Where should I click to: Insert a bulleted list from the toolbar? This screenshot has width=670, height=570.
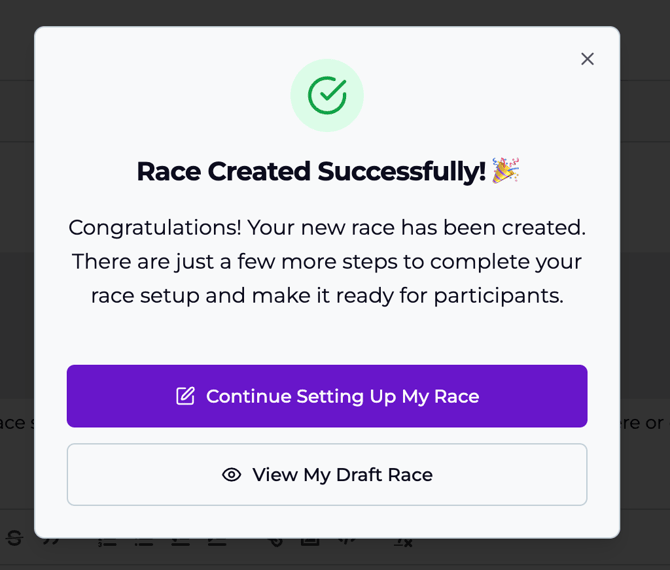pos(144,541)
